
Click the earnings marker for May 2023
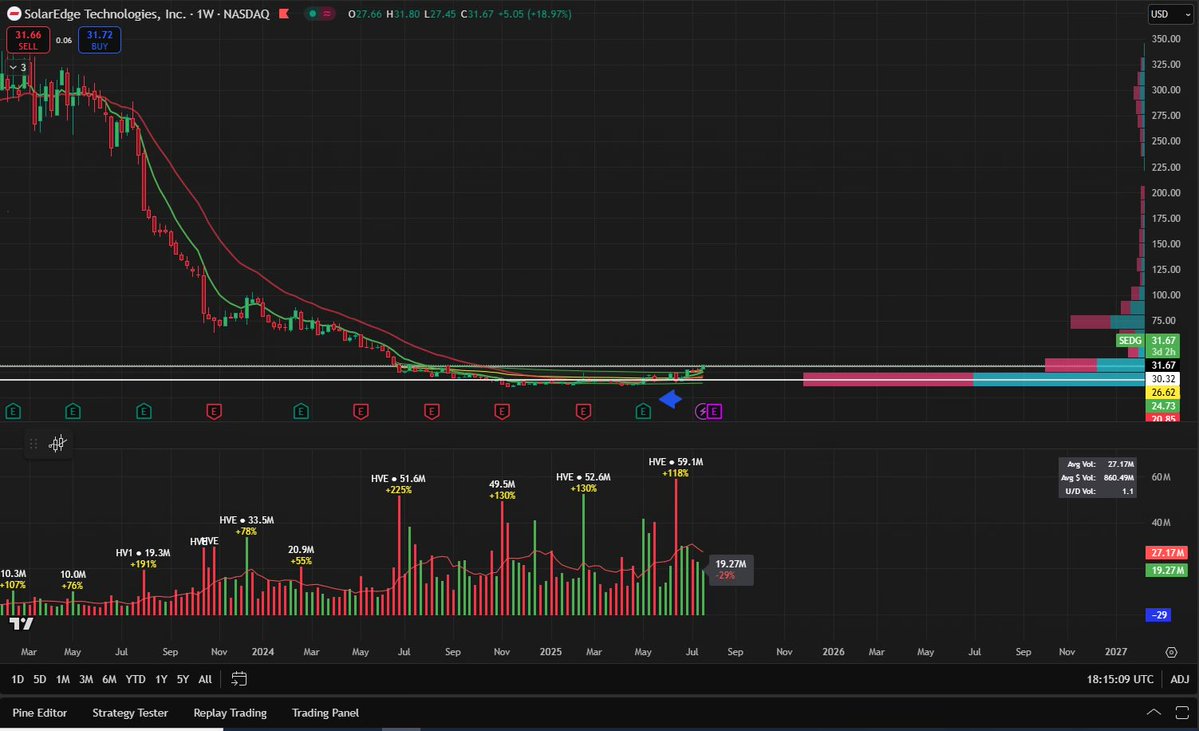pyautogui.click(x=73, y=411)
